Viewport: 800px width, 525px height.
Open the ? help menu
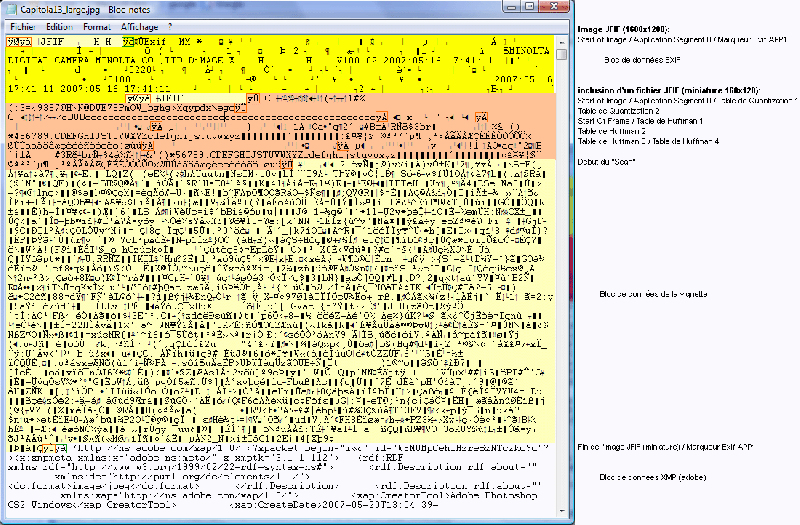[x=170, y=27]
